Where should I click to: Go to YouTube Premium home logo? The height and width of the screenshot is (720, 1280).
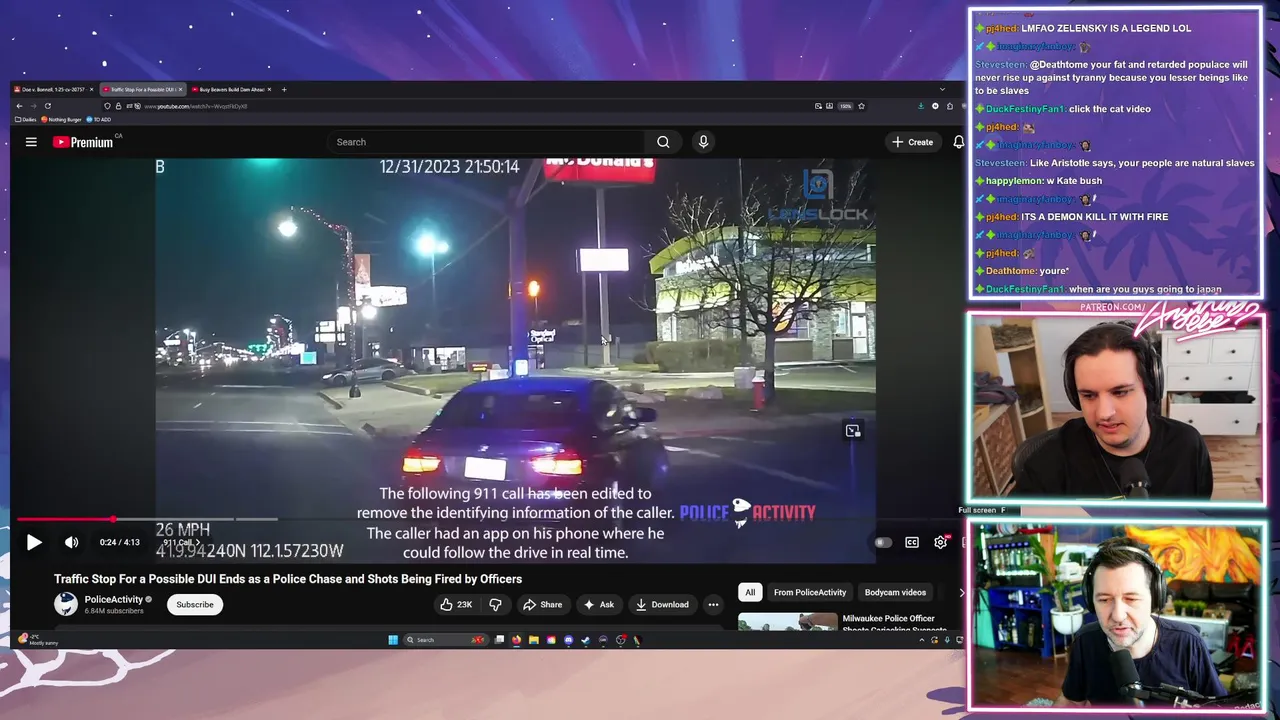(83, 142)
